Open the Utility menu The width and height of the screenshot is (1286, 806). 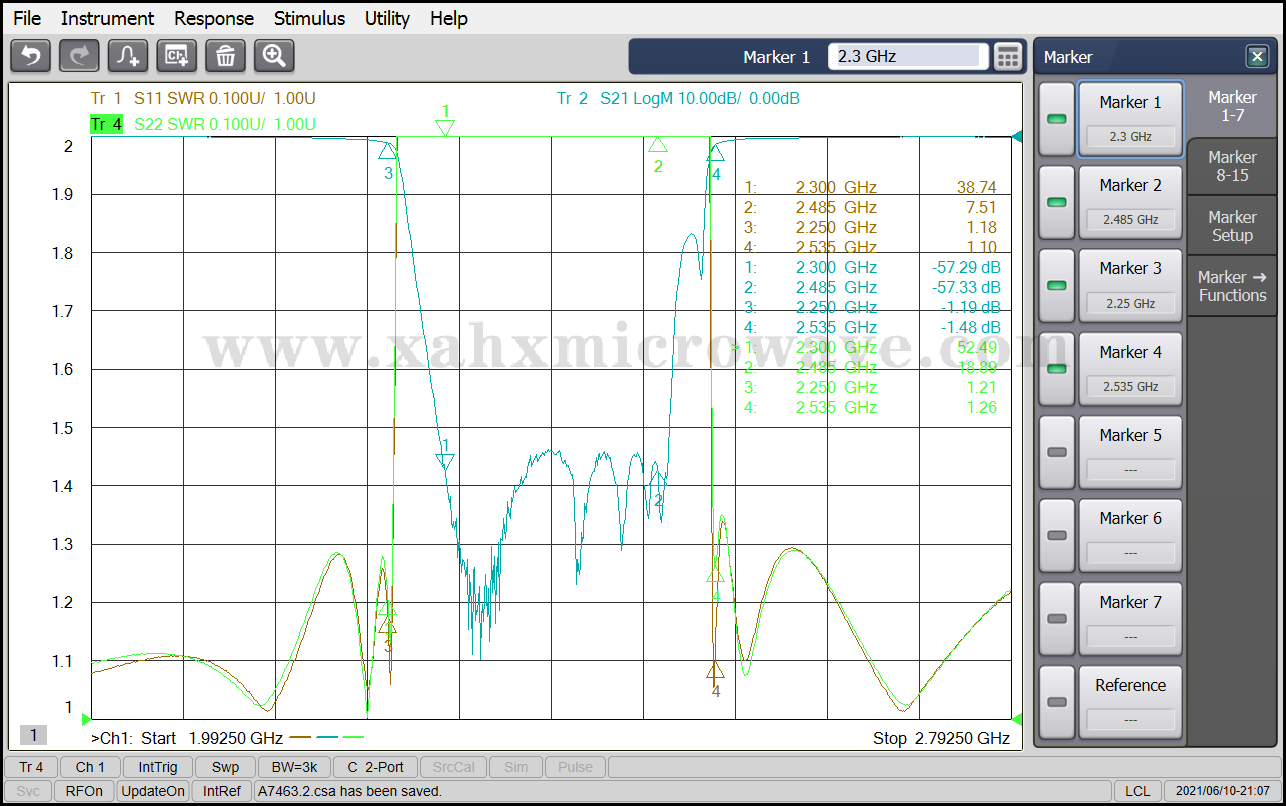(x=387, y=18)
